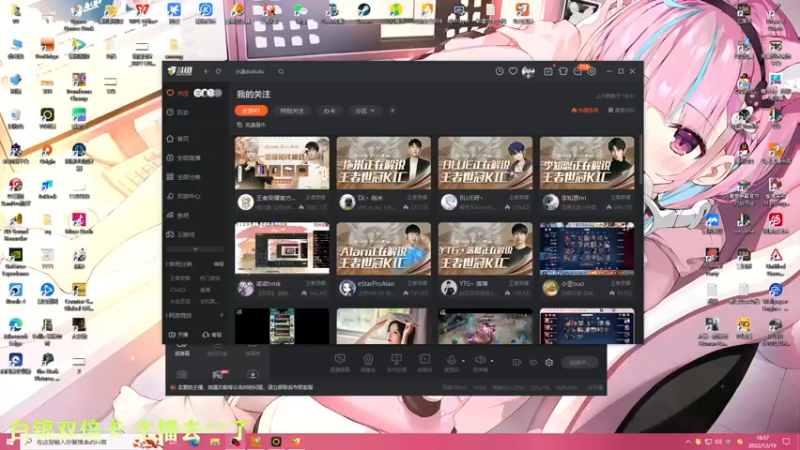Open the Steam desktop shortcut
Screen dimensions: 800x450
tap(364, 13)
